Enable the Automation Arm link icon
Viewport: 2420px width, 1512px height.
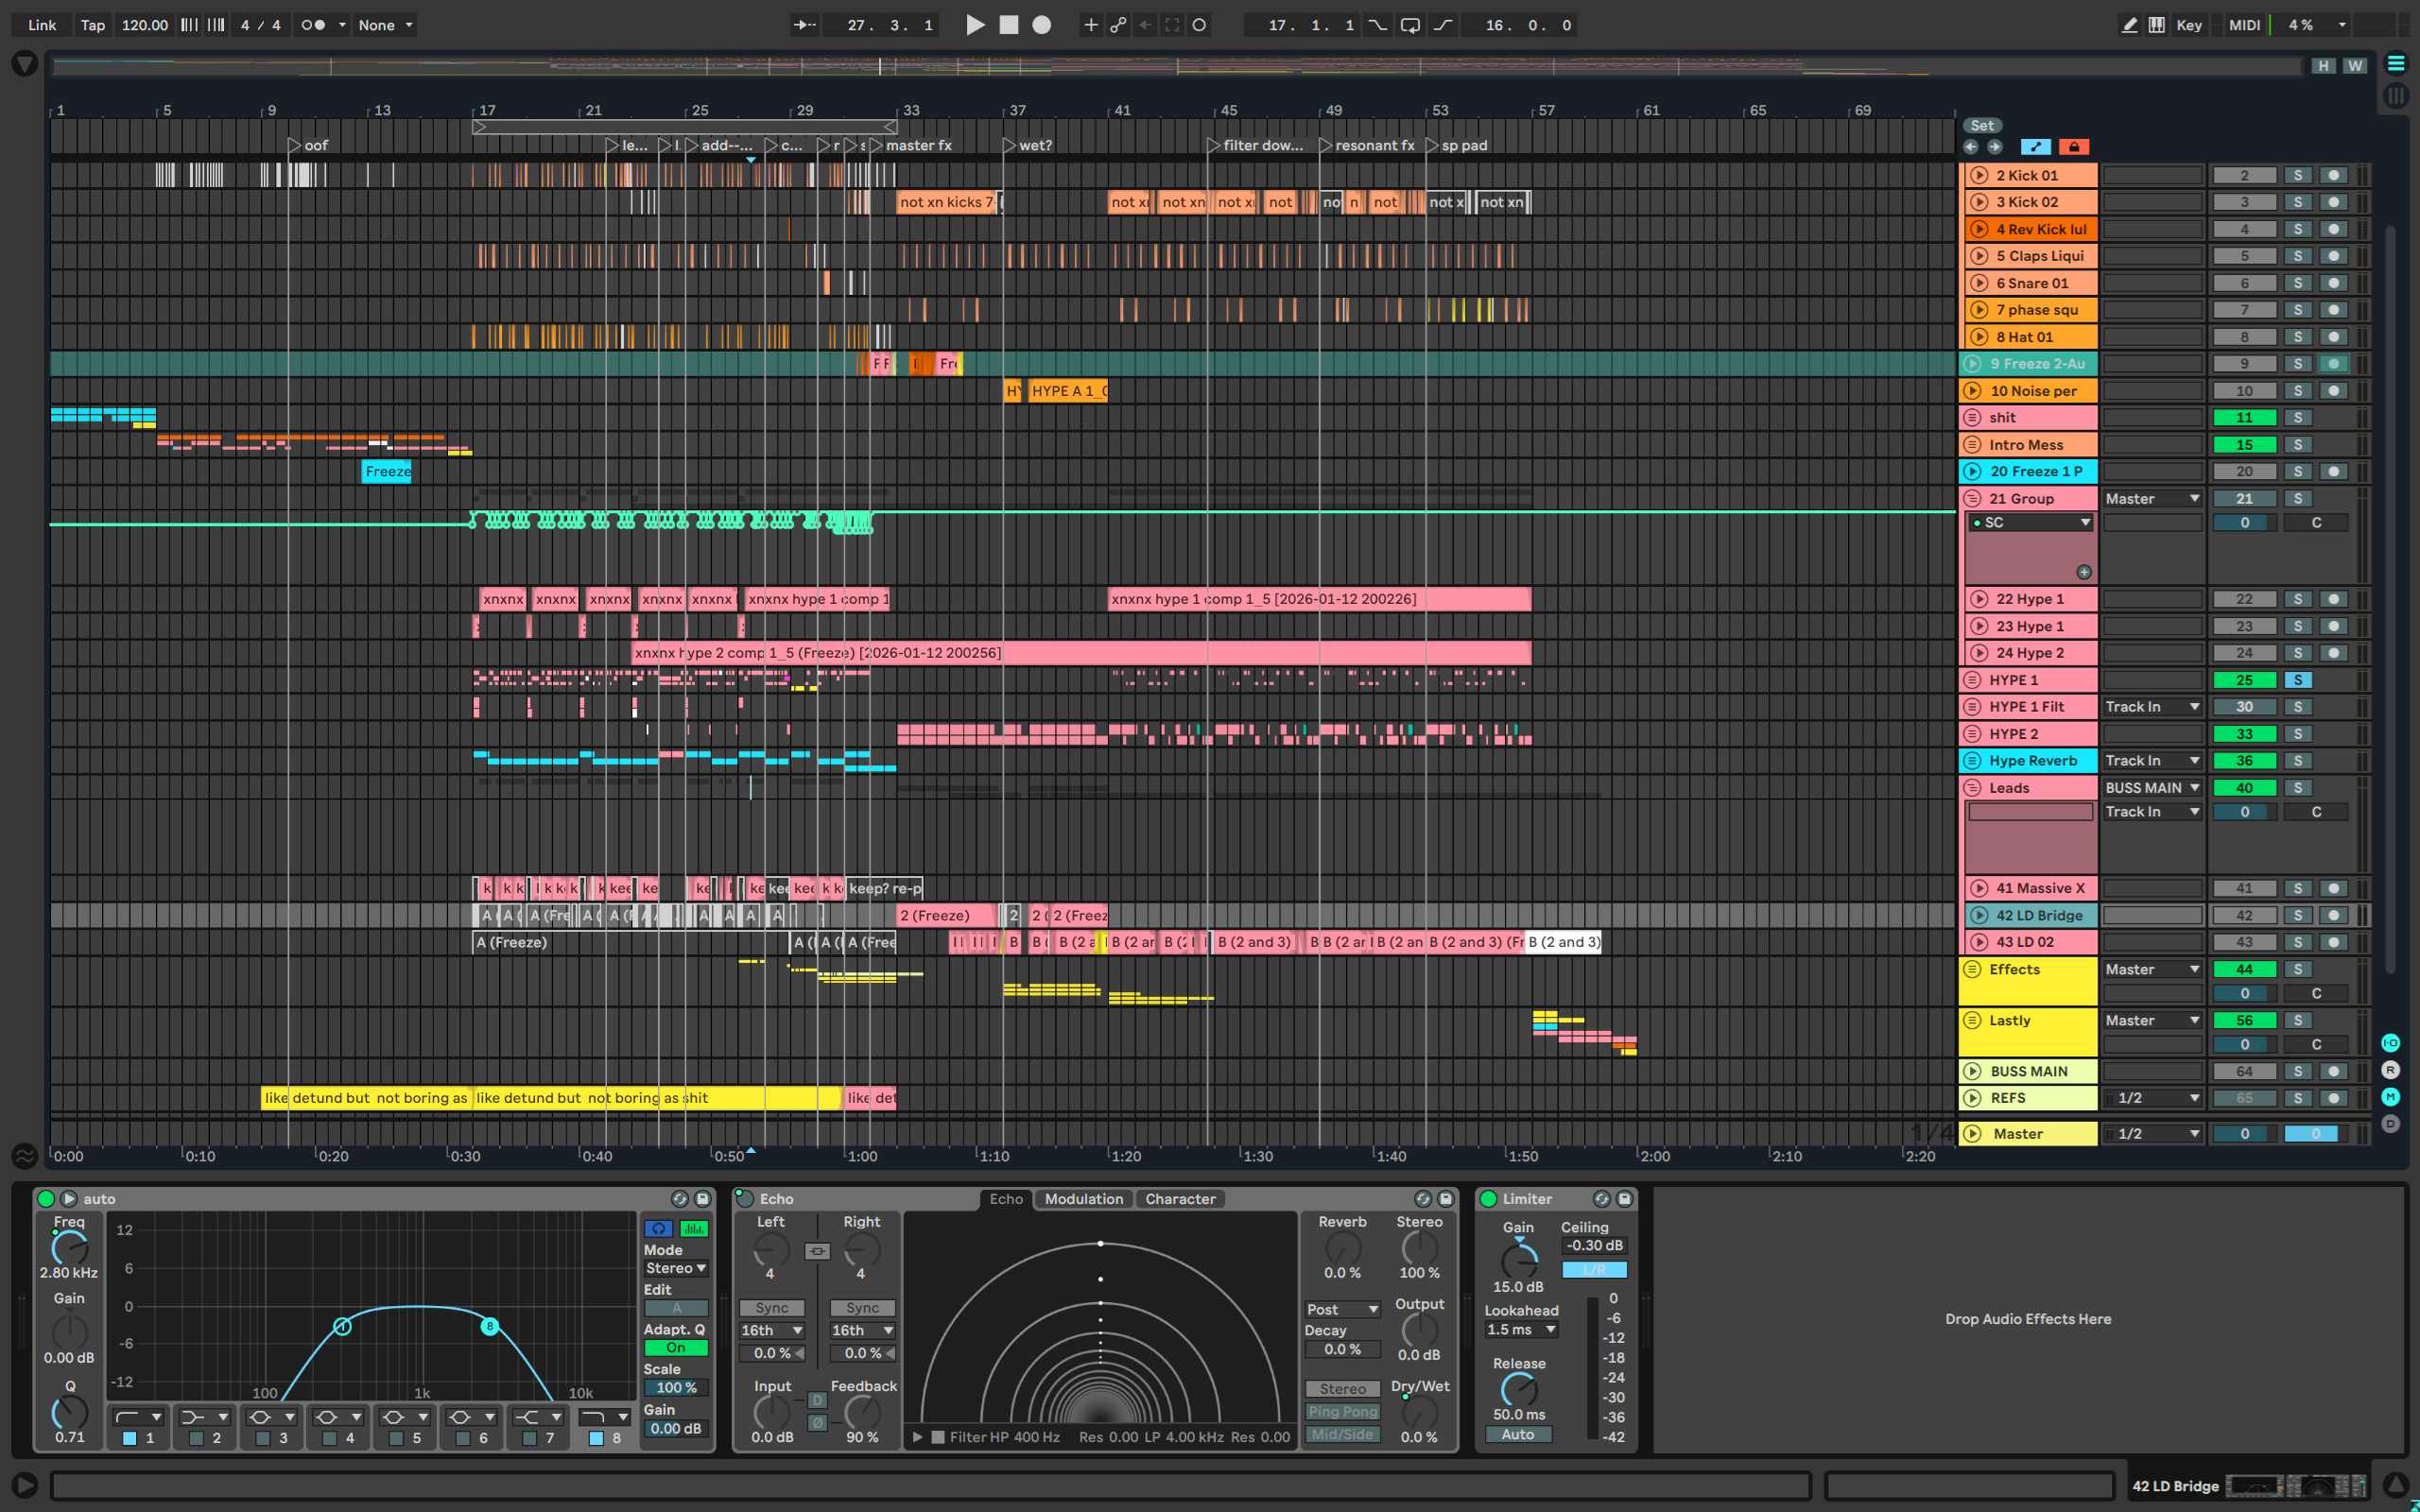[1118, 25]
